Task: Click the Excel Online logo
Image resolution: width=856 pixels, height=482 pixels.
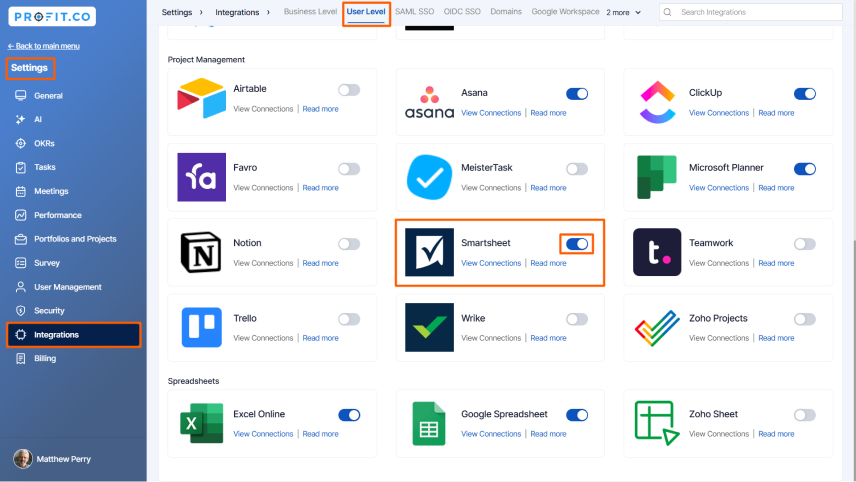Action: (201, 423)
